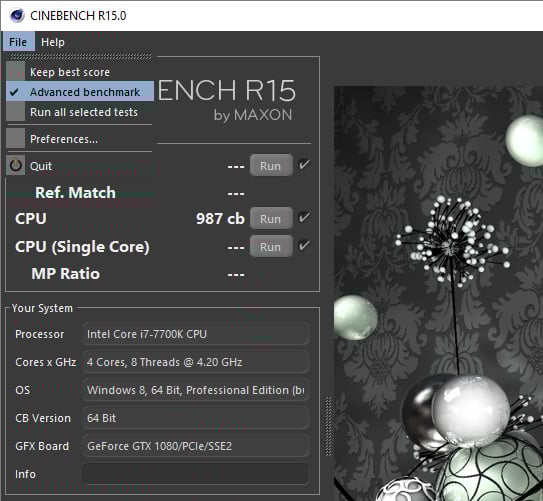543x501 pixels.
Task: Click Quit in the File menu
Action: [80, 166]
